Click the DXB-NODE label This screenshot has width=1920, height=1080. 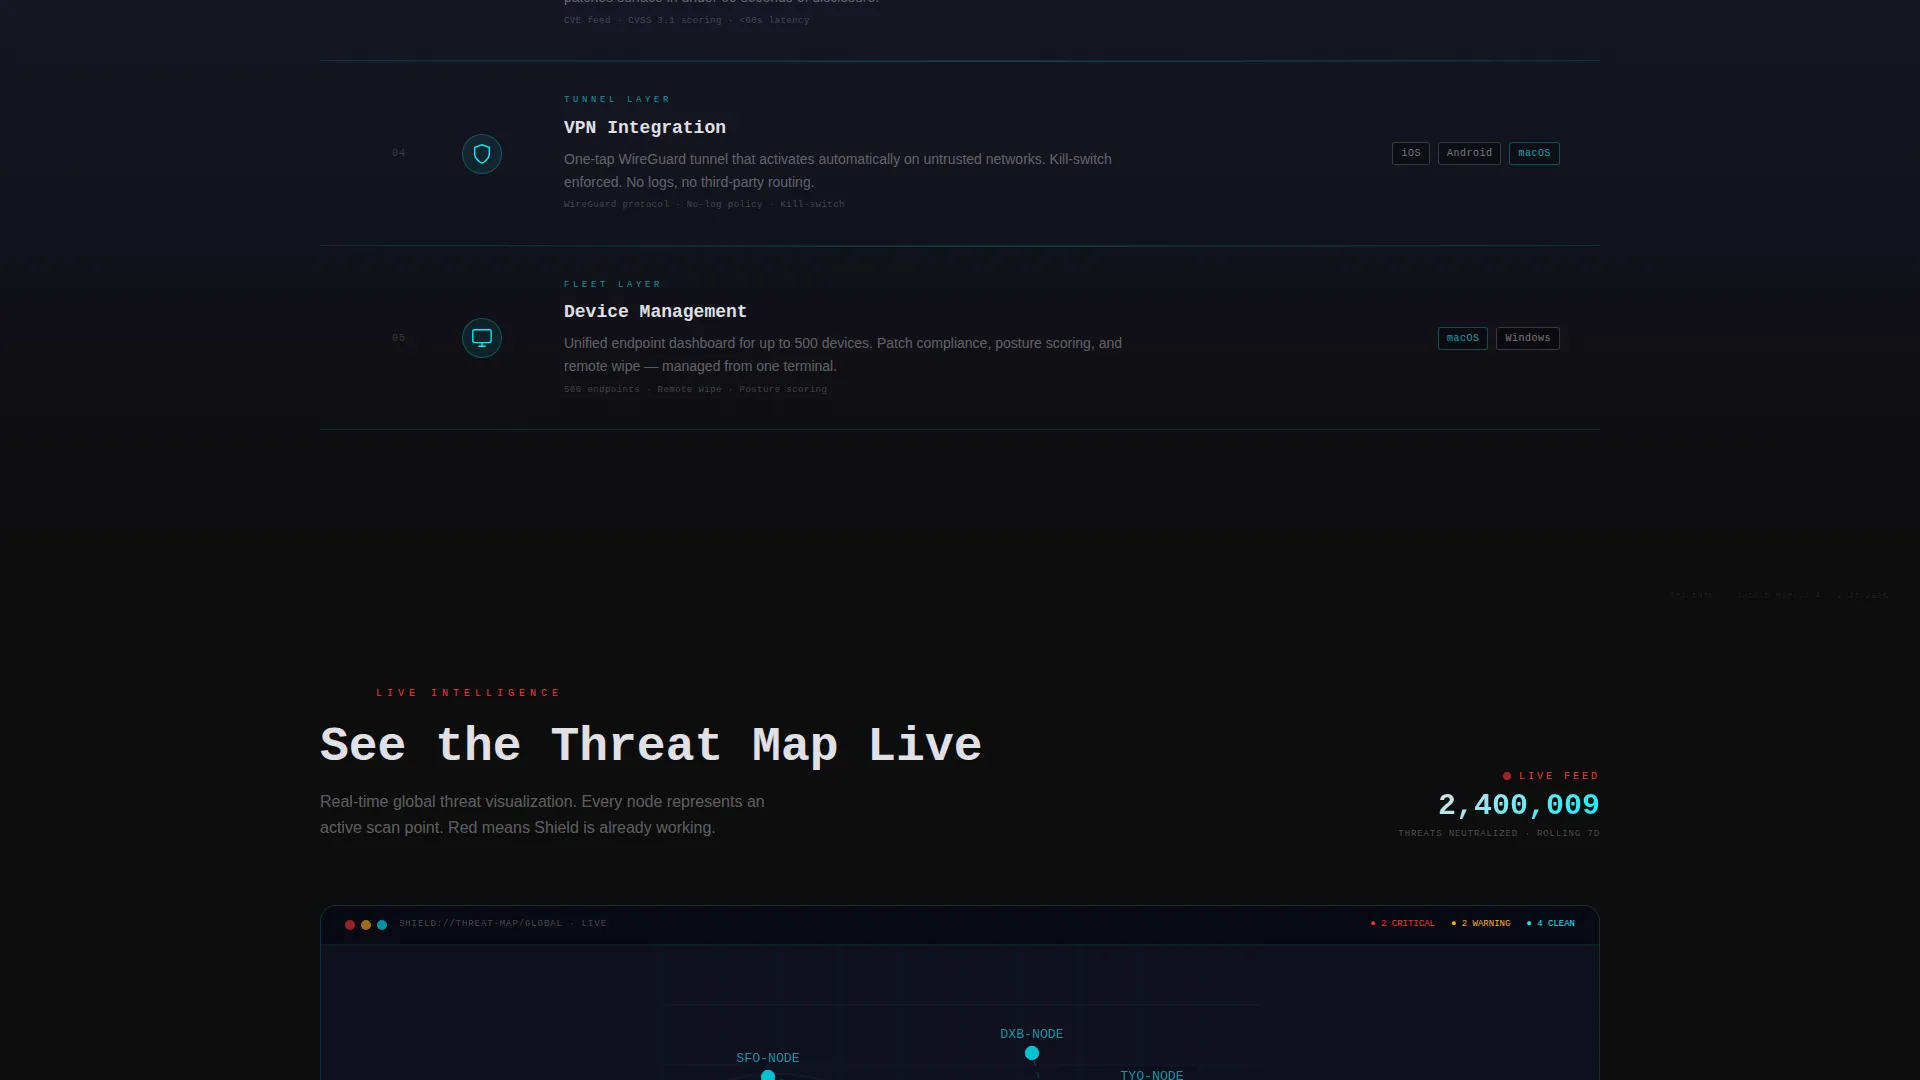(x=1032, y=1034)
